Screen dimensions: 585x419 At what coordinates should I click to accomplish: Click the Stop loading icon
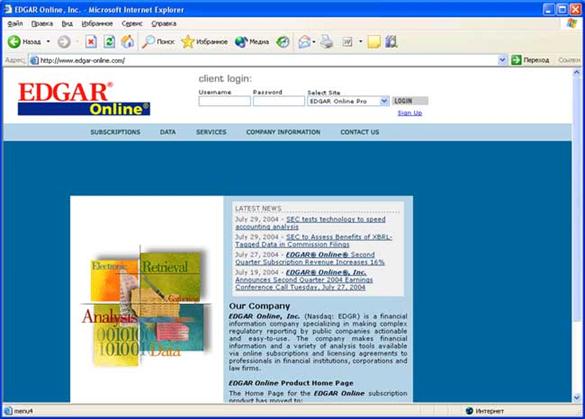91,41
